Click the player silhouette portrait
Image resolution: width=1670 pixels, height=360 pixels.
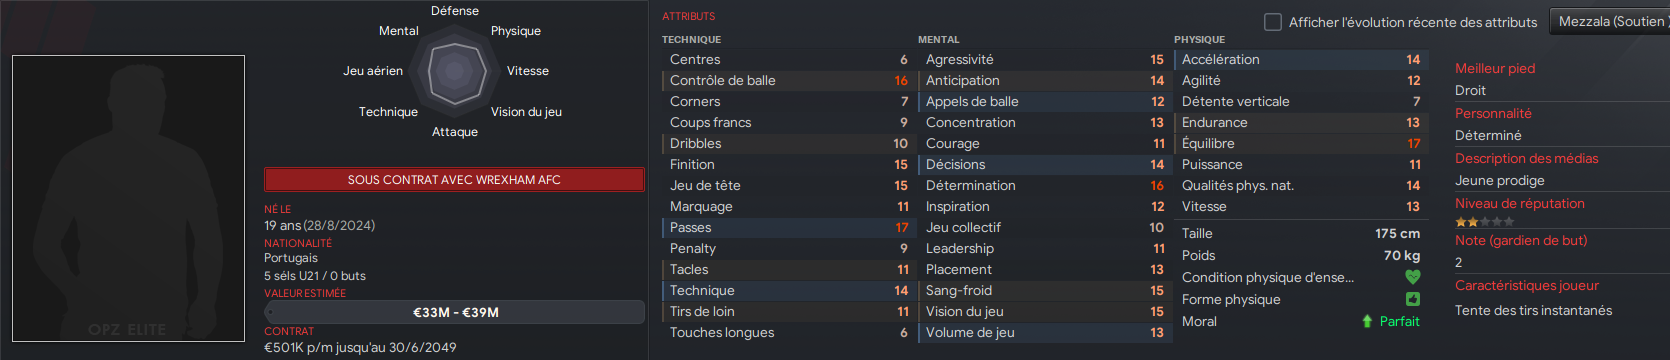tap(128, 198)
